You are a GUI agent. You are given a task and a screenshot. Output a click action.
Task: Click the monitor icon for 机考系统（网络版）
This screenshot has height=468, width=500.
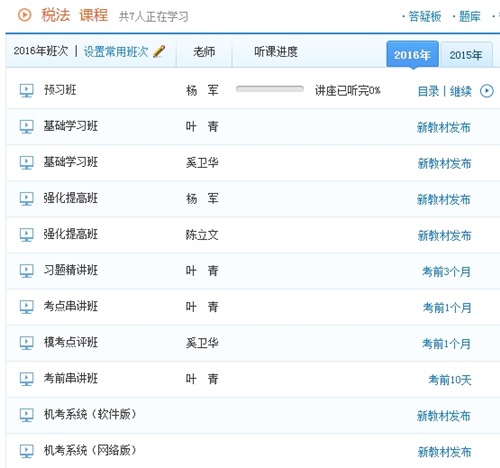(x=26, y=451)
